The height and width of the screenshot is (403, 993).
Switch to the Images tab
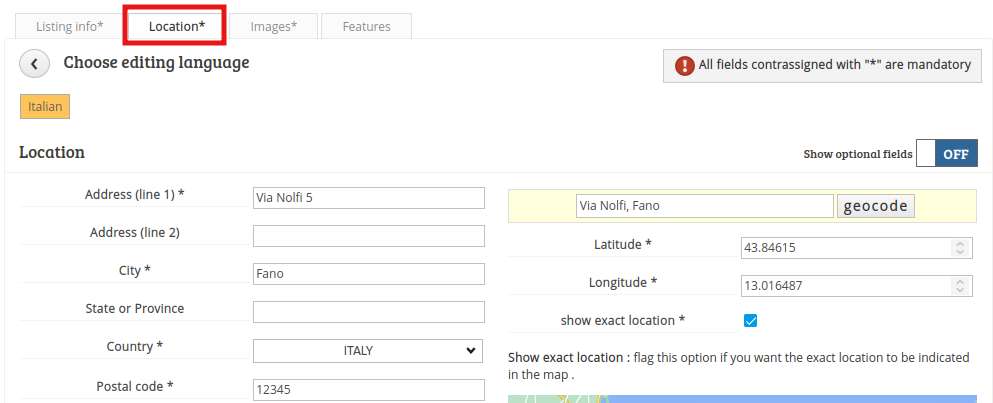click(x=274, y=27)
